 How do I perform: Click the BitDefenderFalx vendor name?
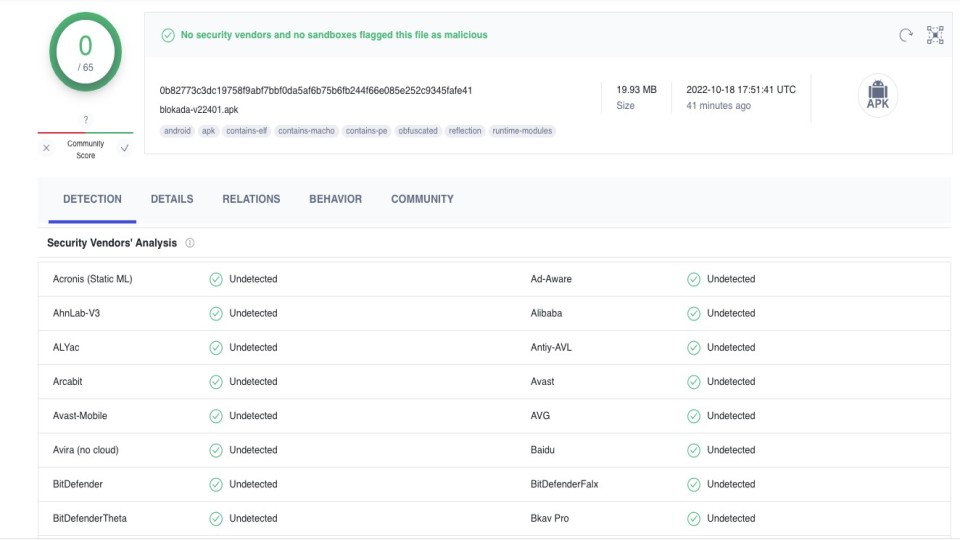tap(564, 484)
